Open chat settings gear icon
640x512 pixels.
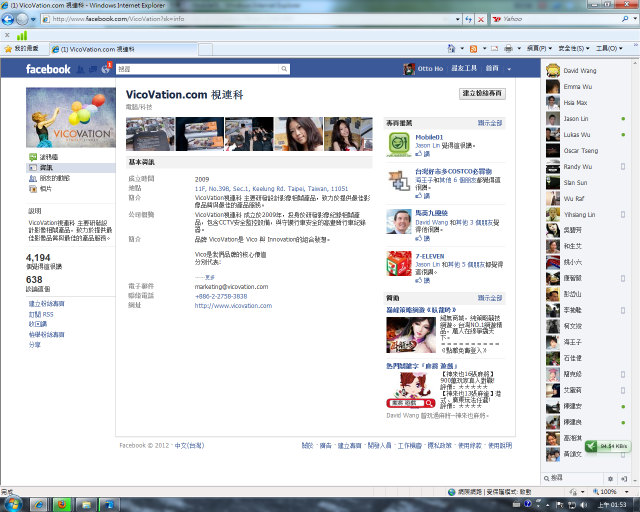coord(610,479)
